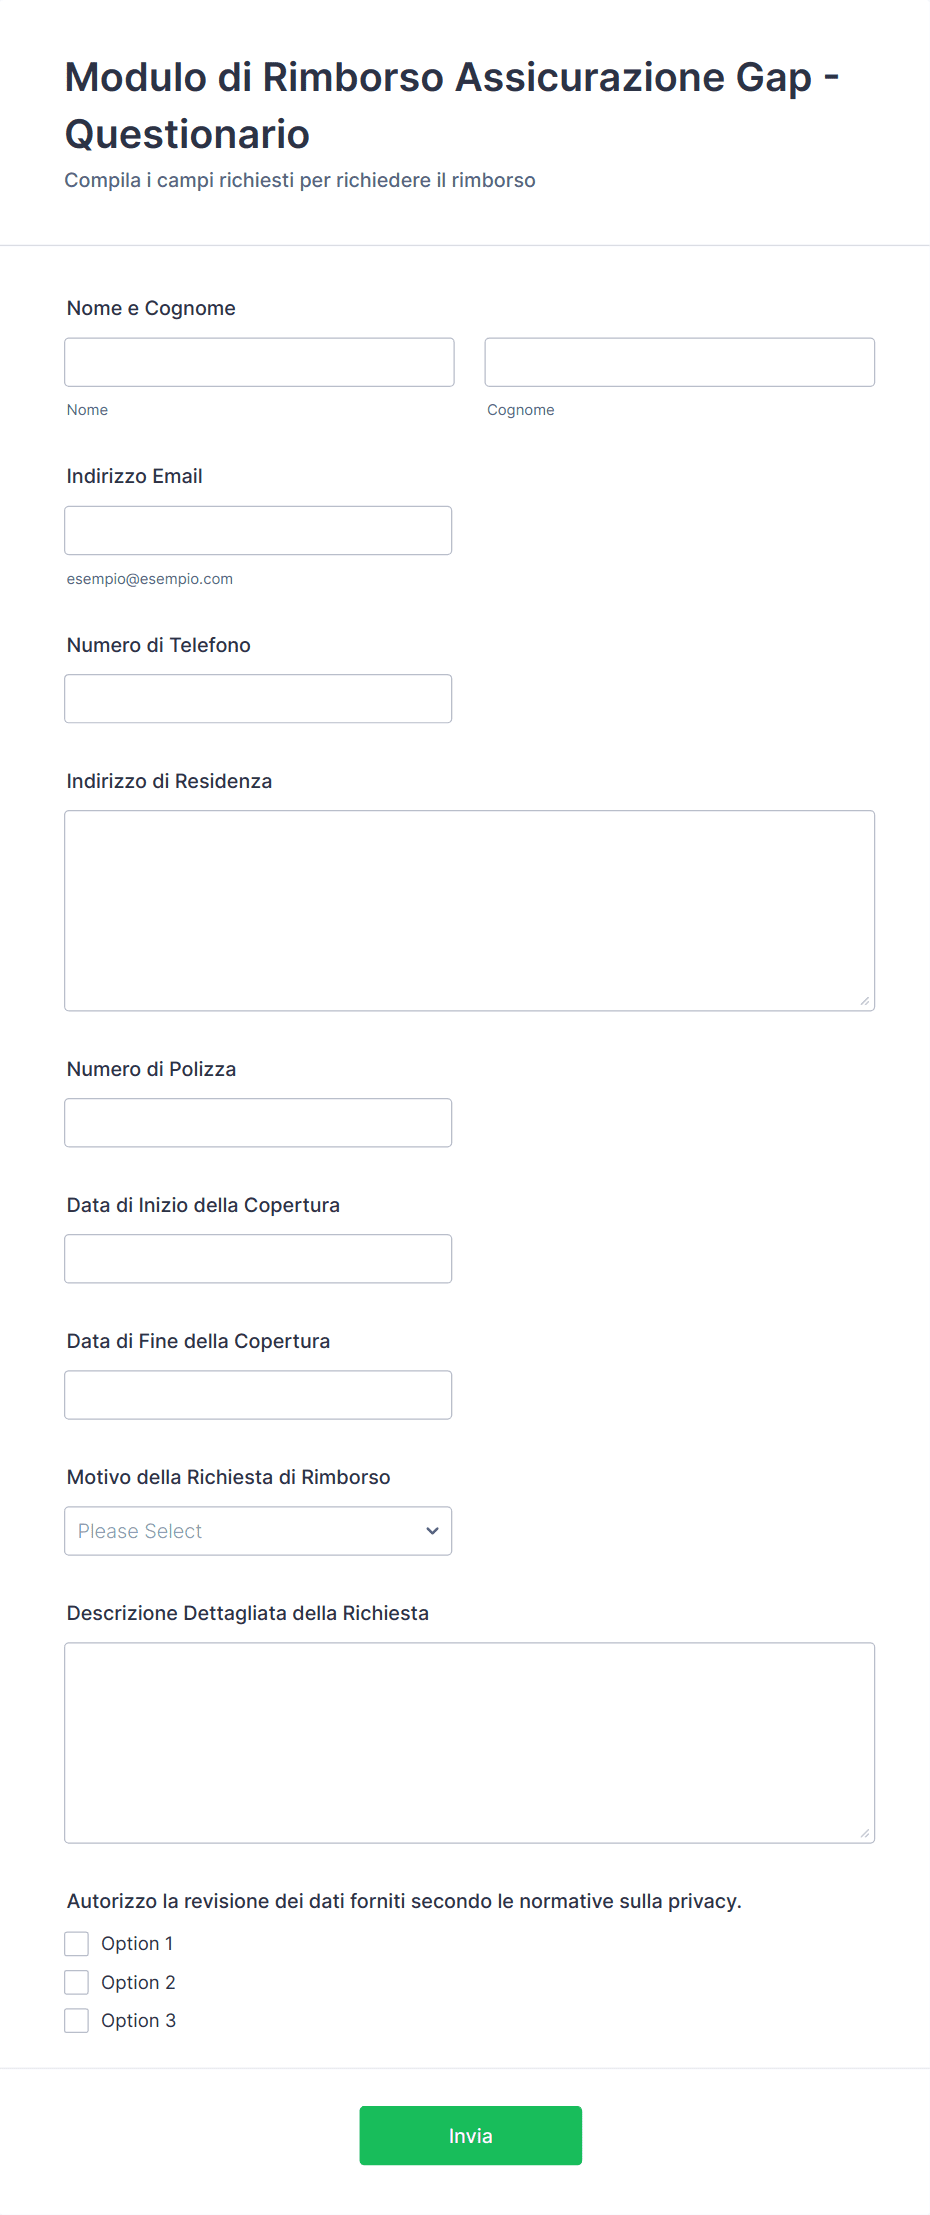Click the dropdown chevron arrow
This screenshot has height=2215, width=930.
(x=432, y=1531)
